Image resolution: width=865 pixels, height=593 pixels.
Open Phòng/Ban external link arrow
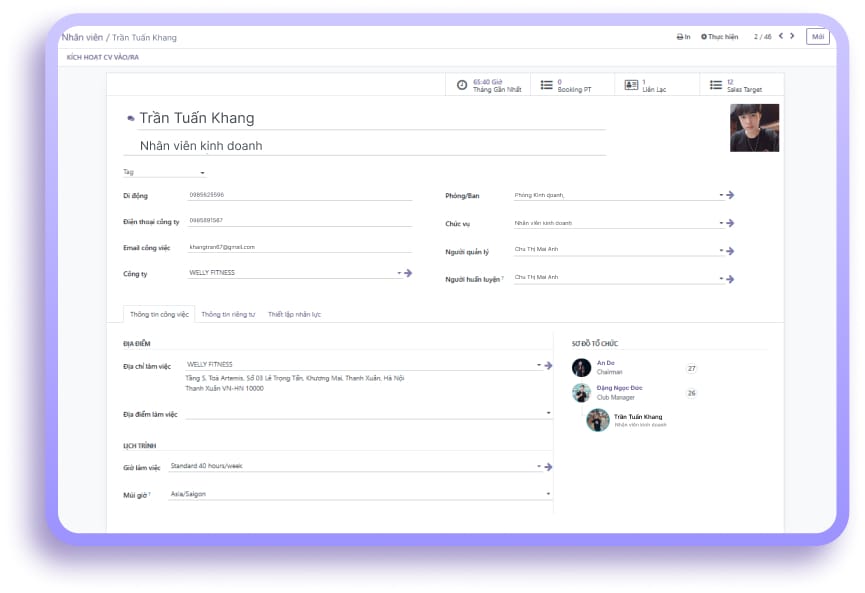point(730,195)
